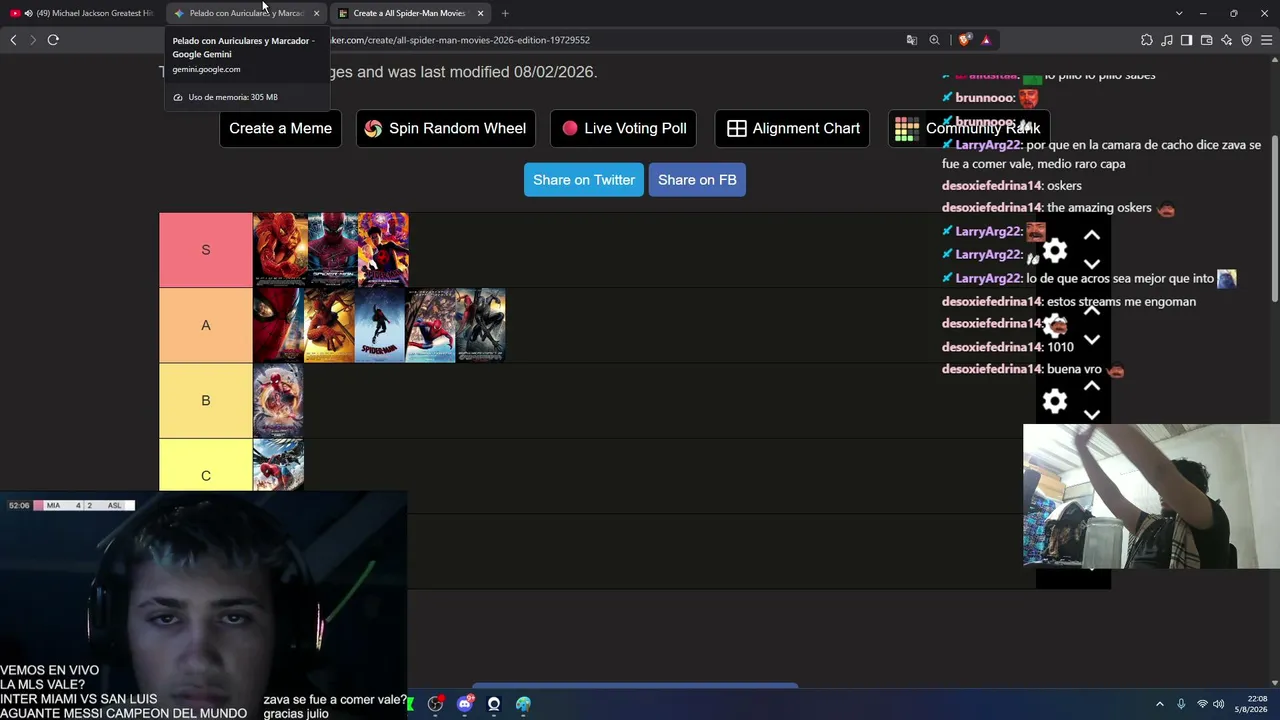This screenshot has height=720, width=1280.
Task: Start a Live Voting Poll
Action: 624,128
